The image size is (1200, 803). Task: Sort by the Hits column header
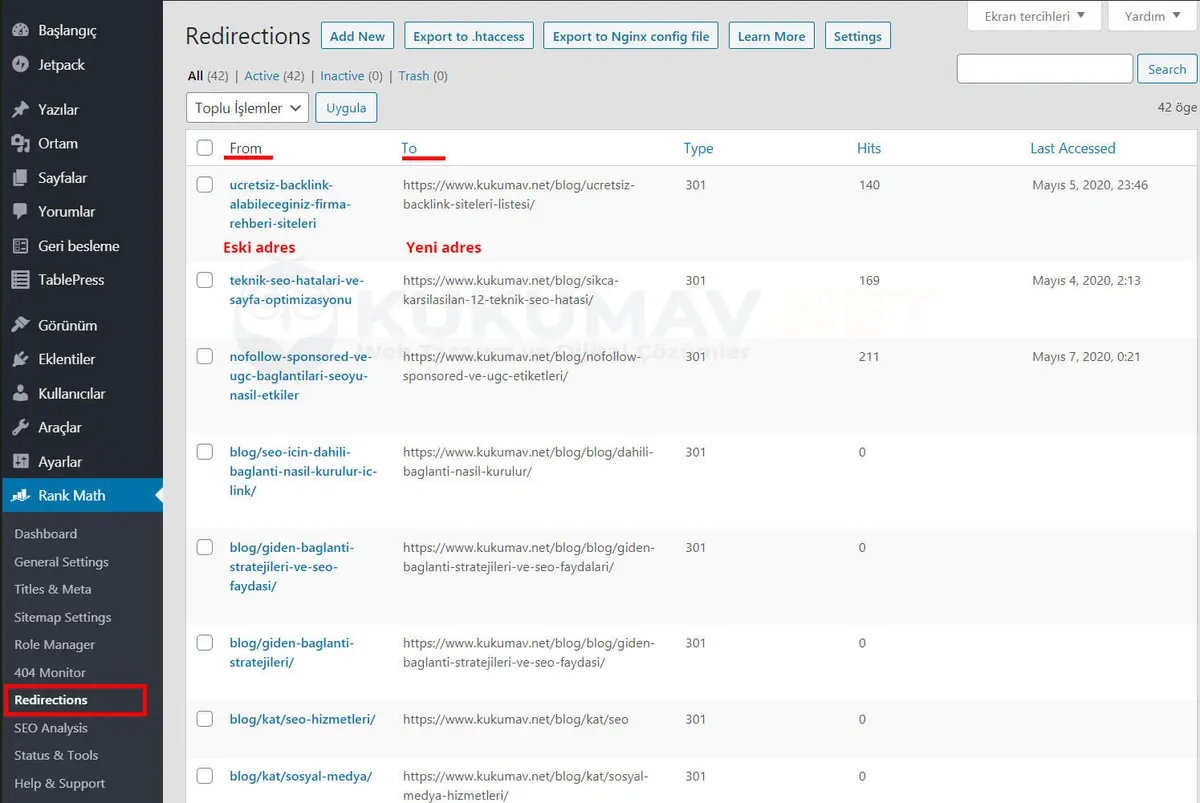point(869,148)
